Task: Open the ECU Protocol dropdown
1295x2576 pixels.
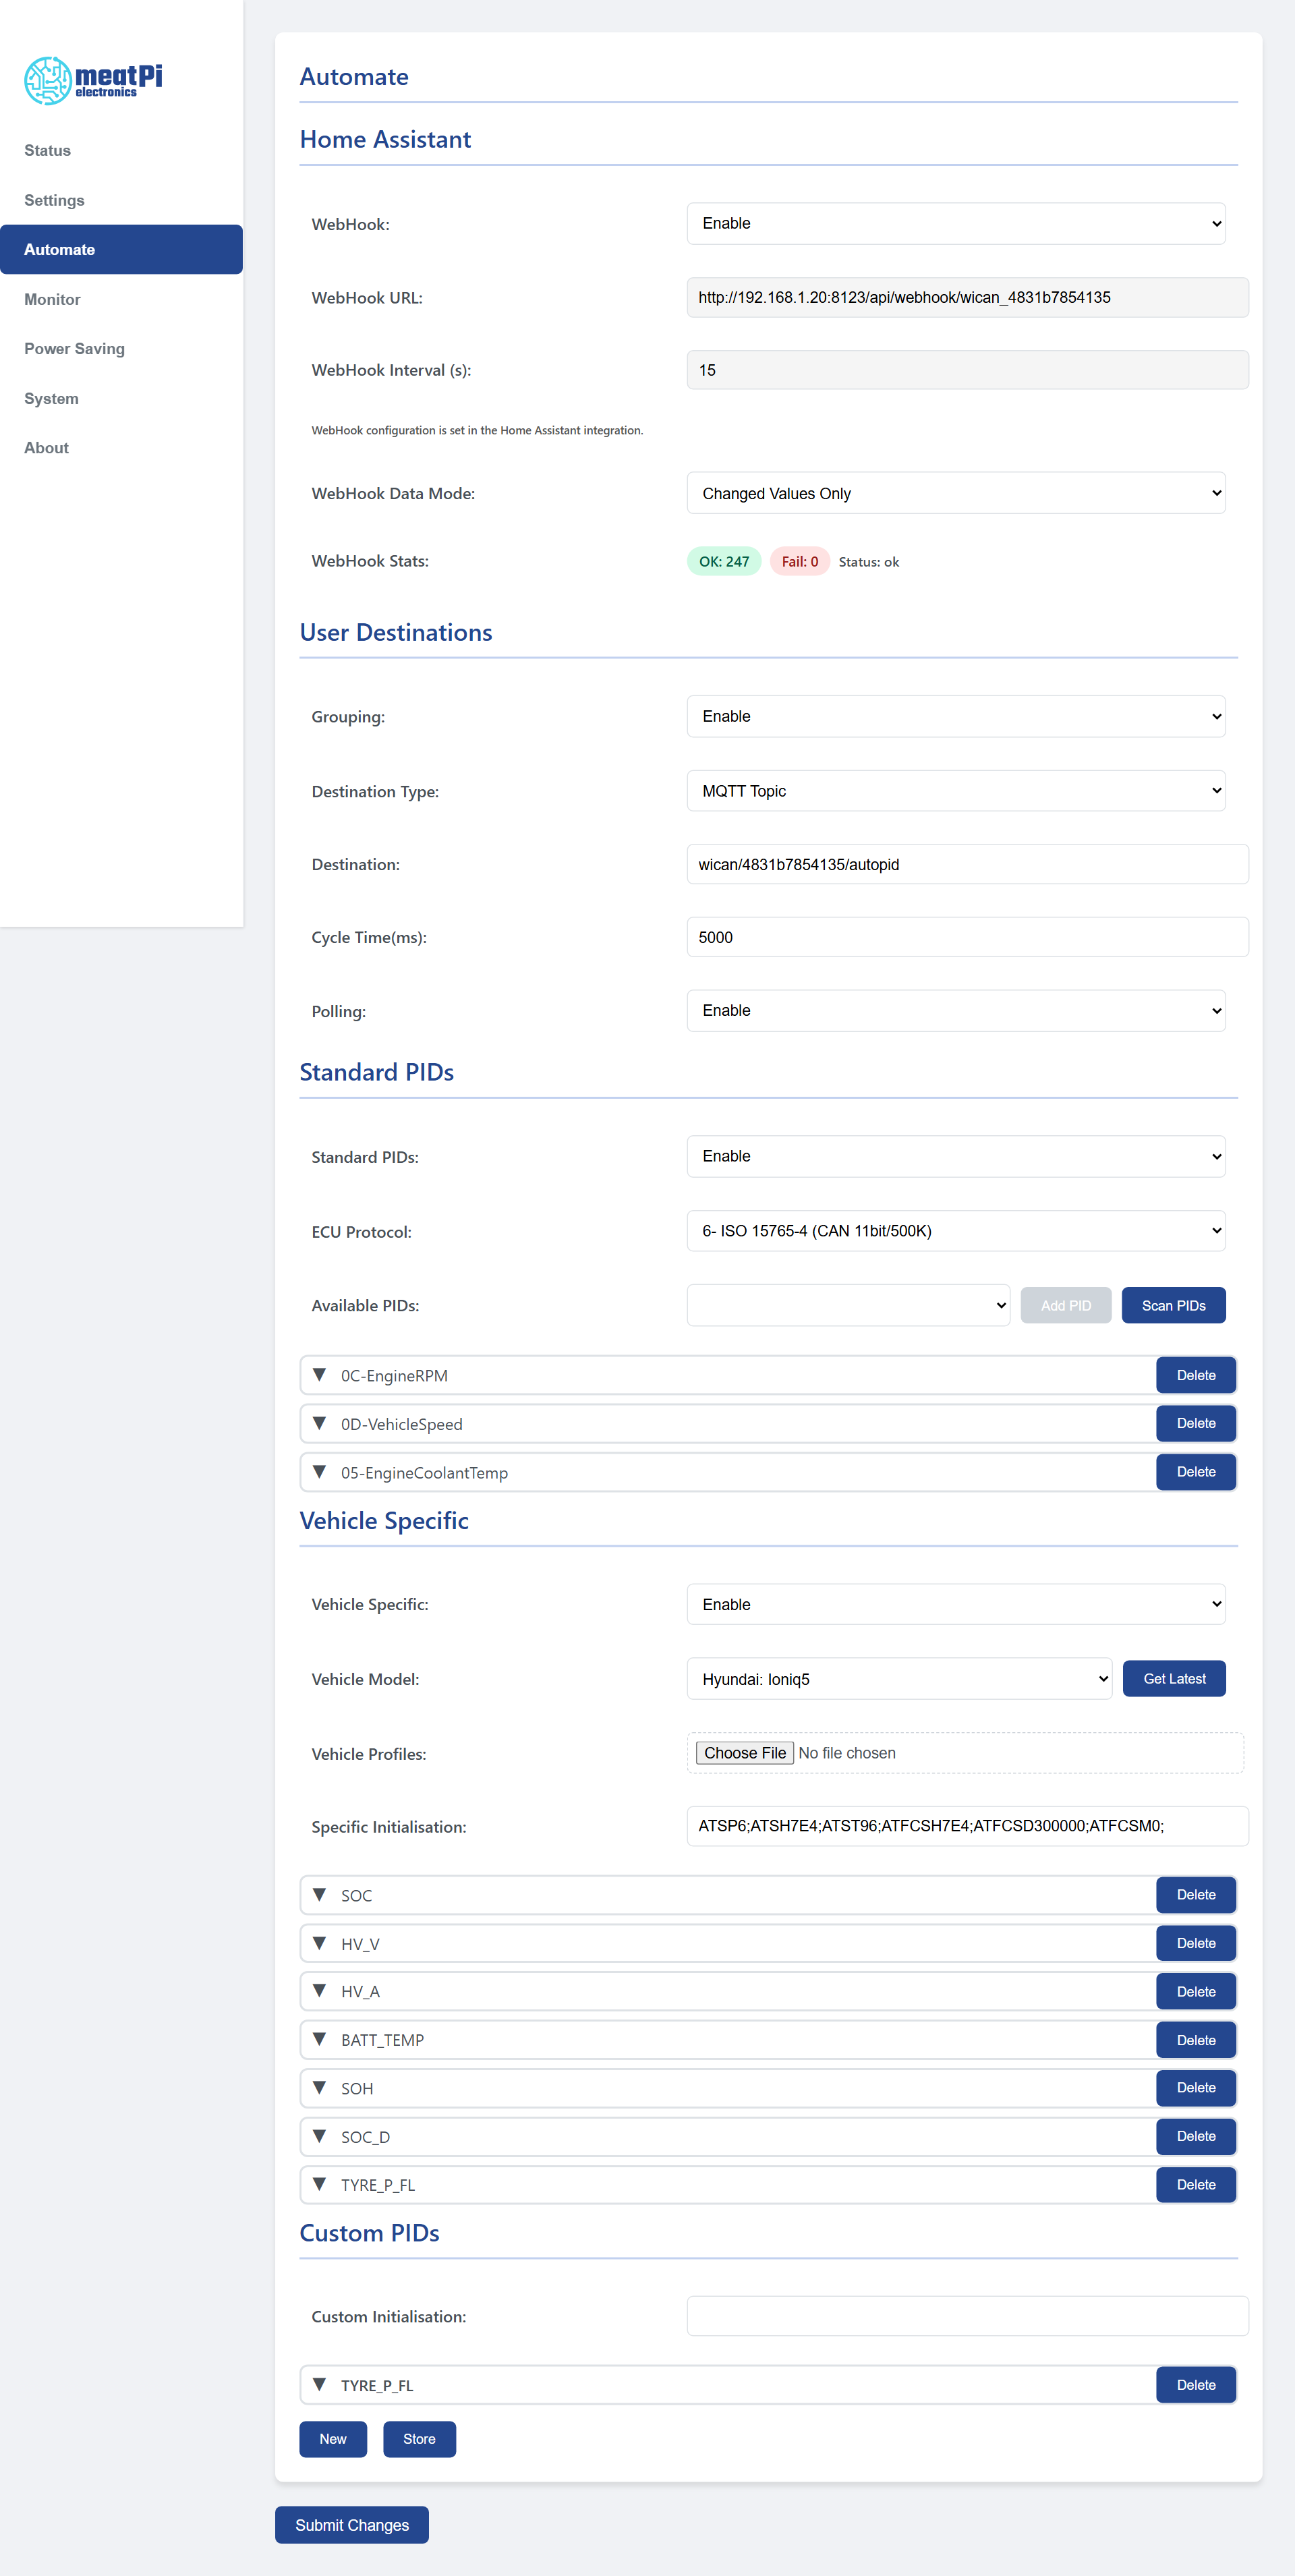Action: click(x=956, y=1231)
